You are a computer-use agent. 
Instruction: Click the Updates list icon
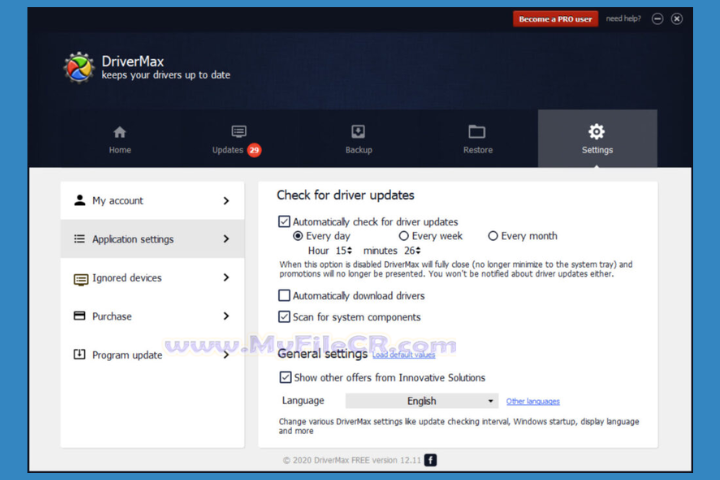point(239,132)
